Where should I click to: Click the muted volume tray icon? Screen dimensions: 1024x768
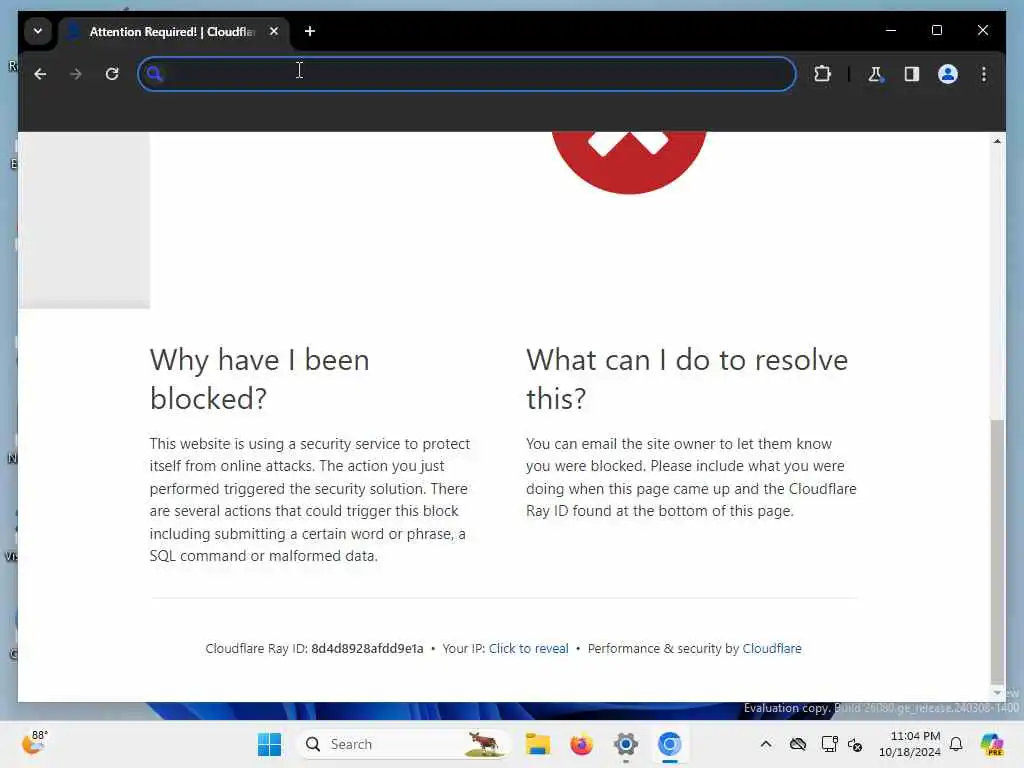point(856,744)
